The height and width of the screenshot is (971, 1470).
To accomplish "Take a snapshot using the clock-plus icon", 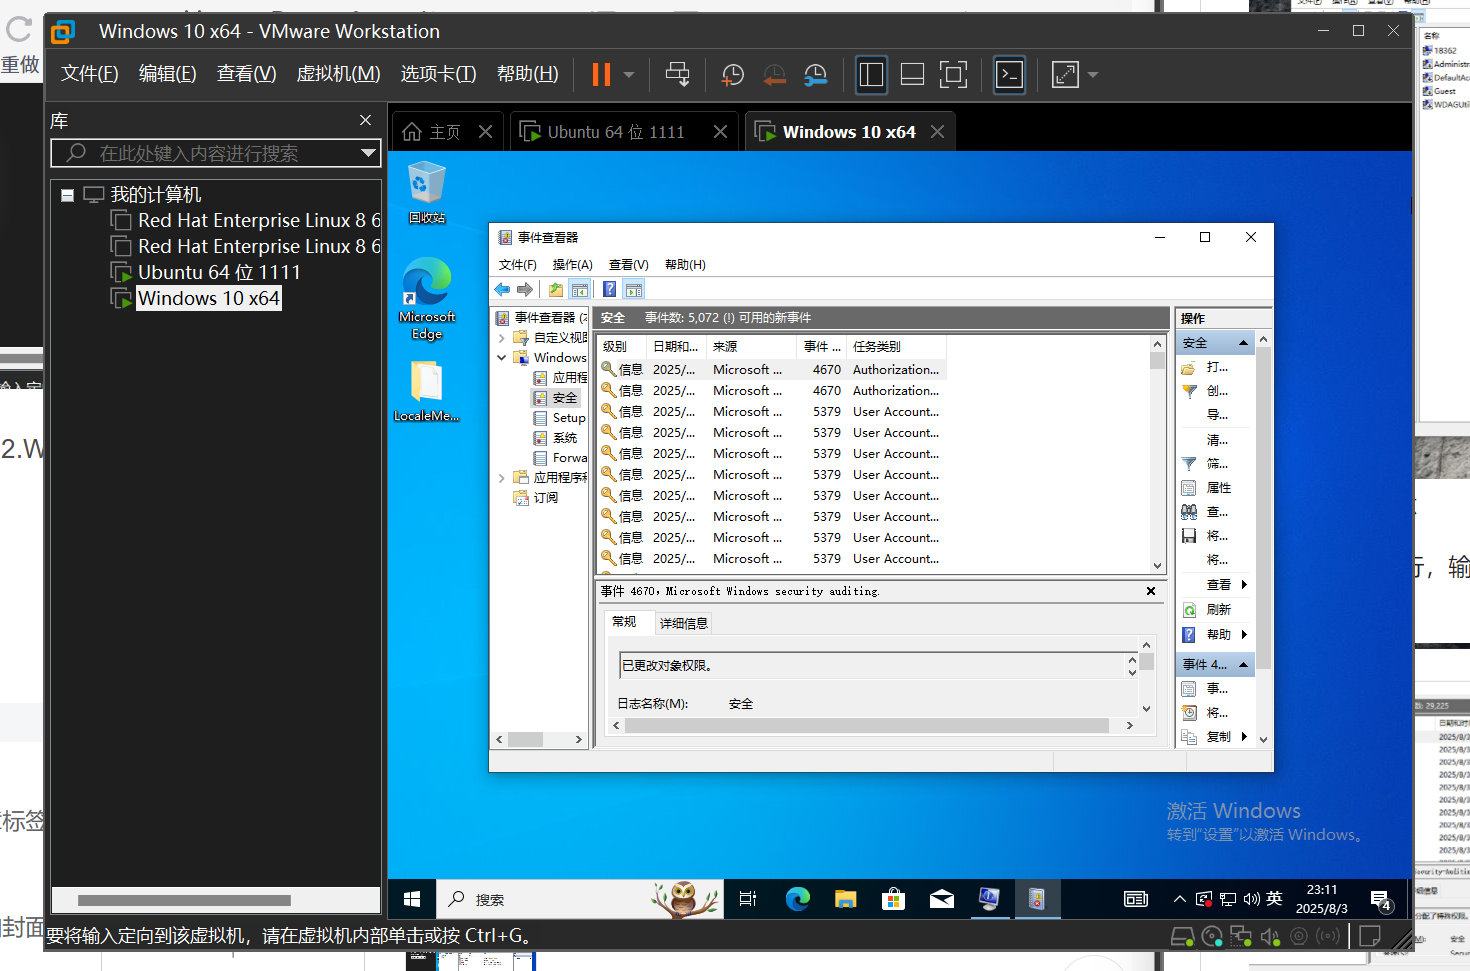I will point(733,75).
